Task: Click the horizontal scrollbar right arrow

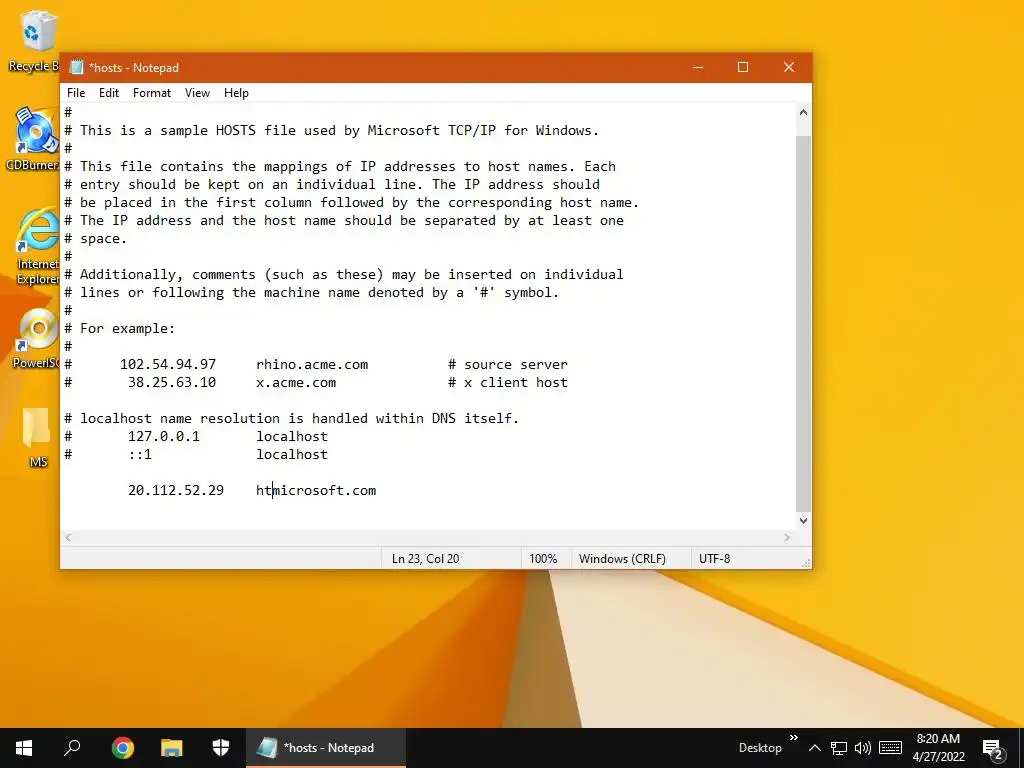Action: (x=787, y=537)
